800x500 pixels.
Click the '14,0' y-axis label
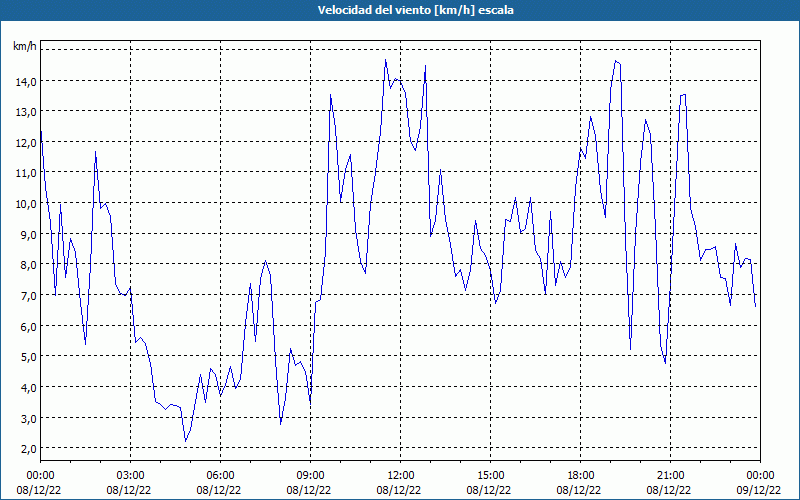[26, 82]
